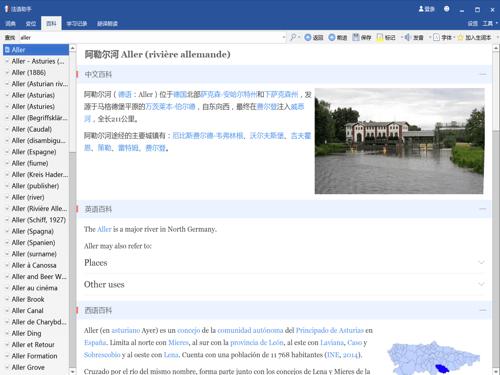500x375 pixels.
Task: Click the save (保存) disk icon
Action: click(356, 37)
